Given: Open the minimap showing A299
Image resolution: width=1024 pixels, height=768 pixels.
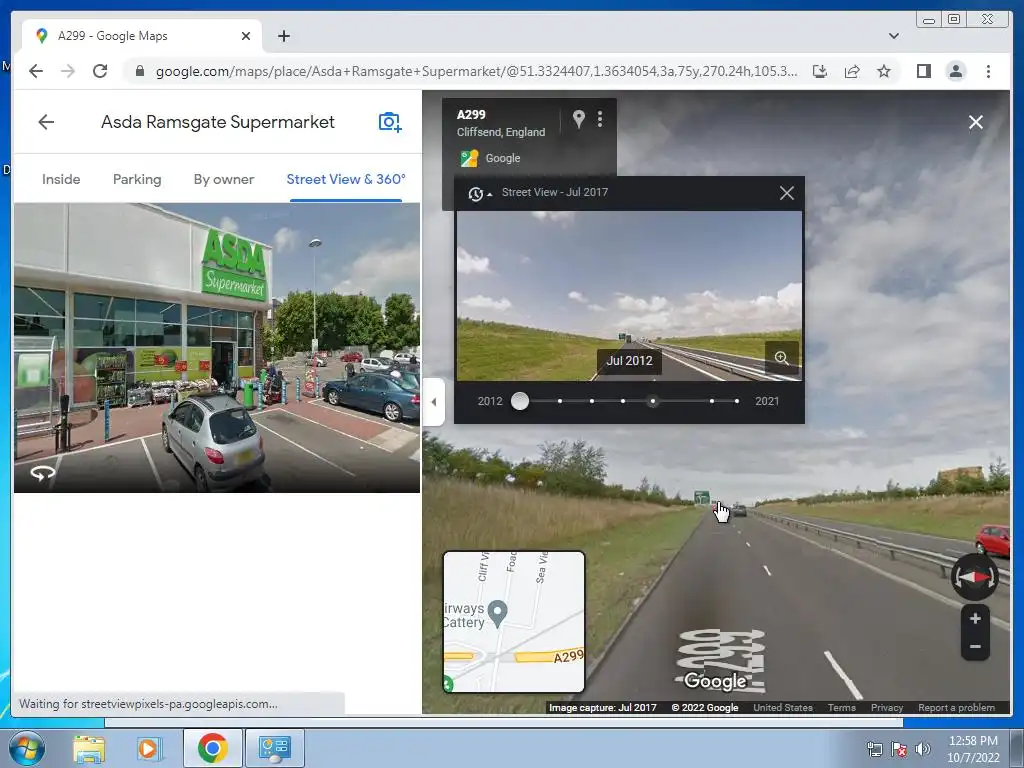Looking at the screenshot, I should (x=514, y=622).
